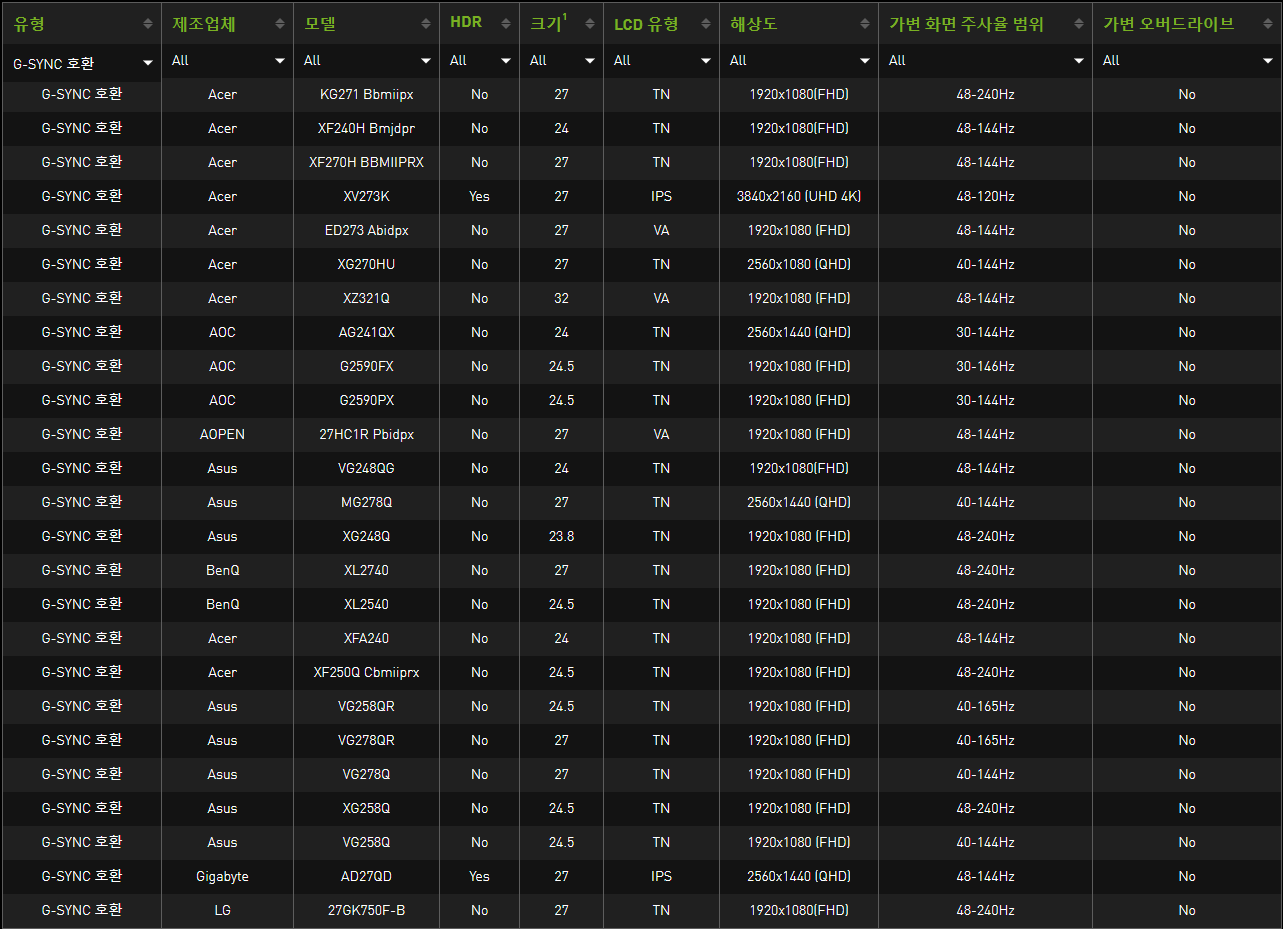1283x929 pixels.
Task: Open the 가변 화면 주사율 범위 filter dropdown
Action: [985, 61]
